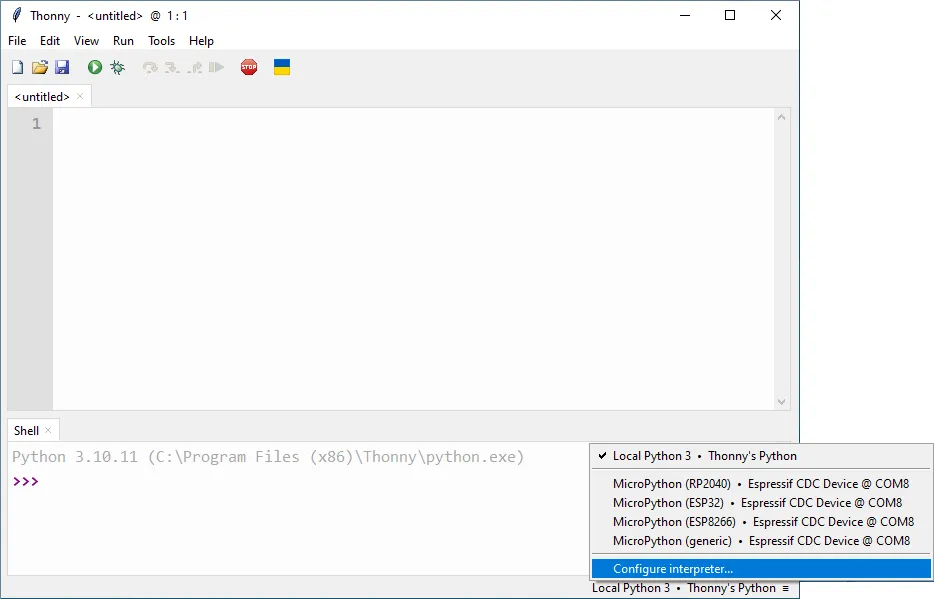Open the Tools menu

click(x=161, y=41)
